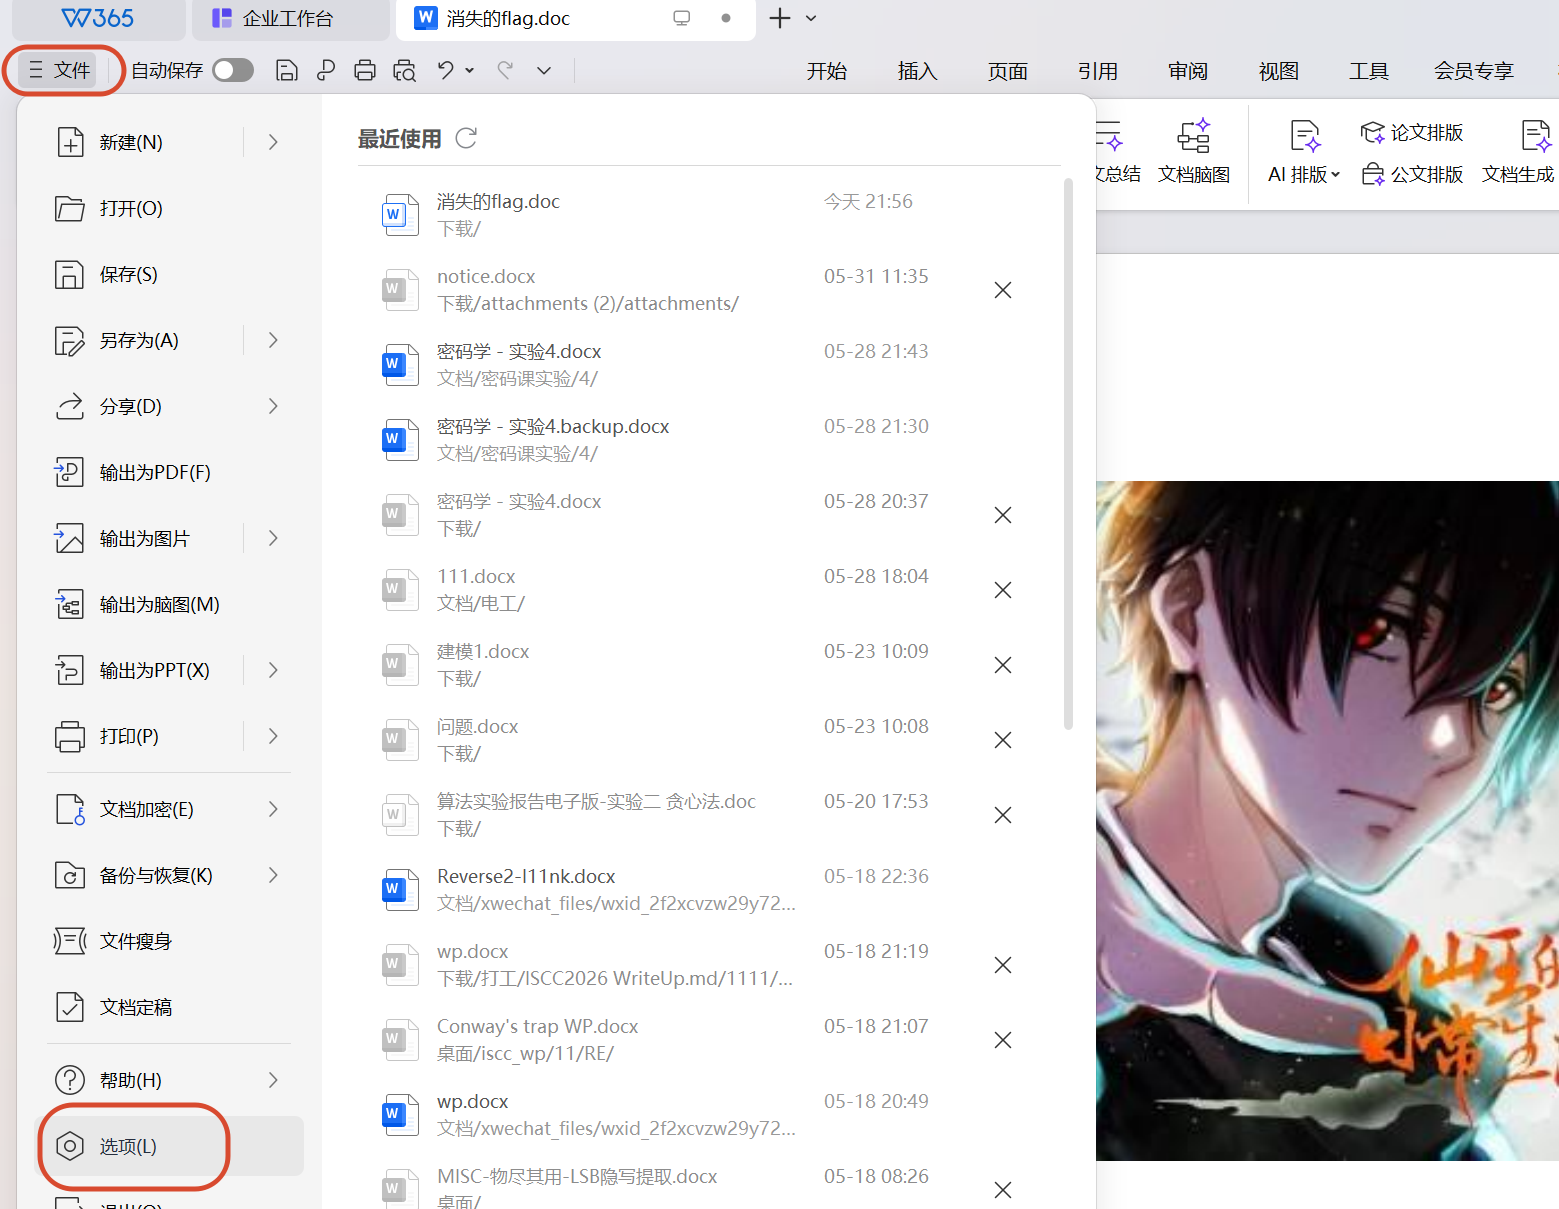Screen dimensions: 1559x1209
Task: Click the save disk icon in toolbar
Action: [x=287, y=70]
